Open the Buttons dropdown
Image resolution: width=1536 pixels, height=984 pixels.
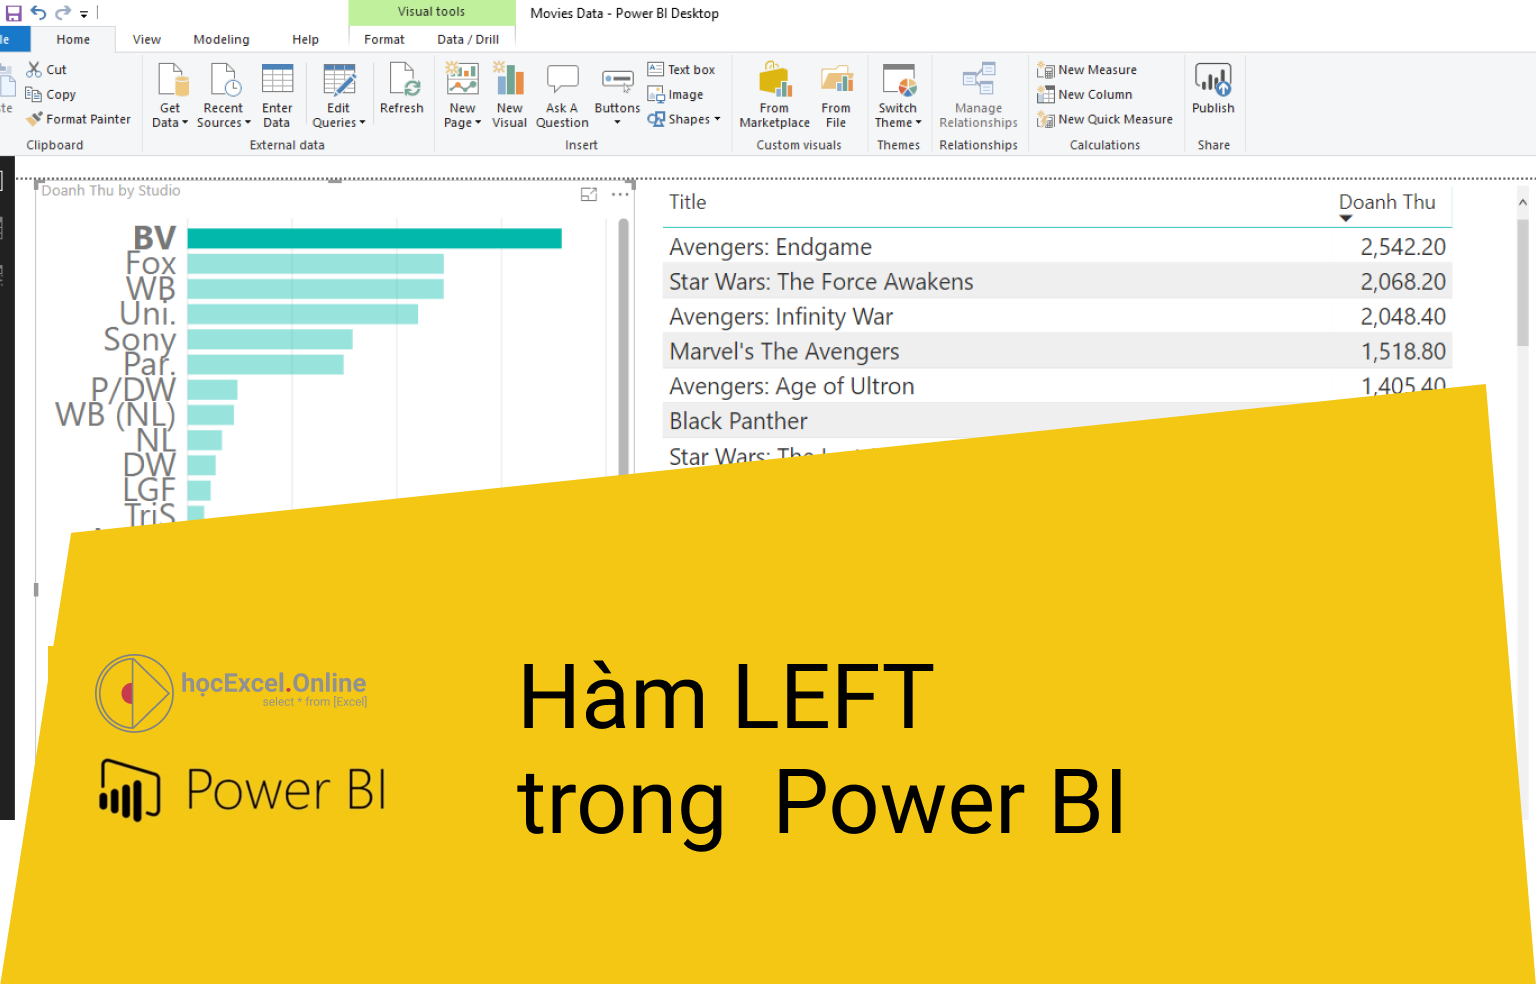point(617,95)
